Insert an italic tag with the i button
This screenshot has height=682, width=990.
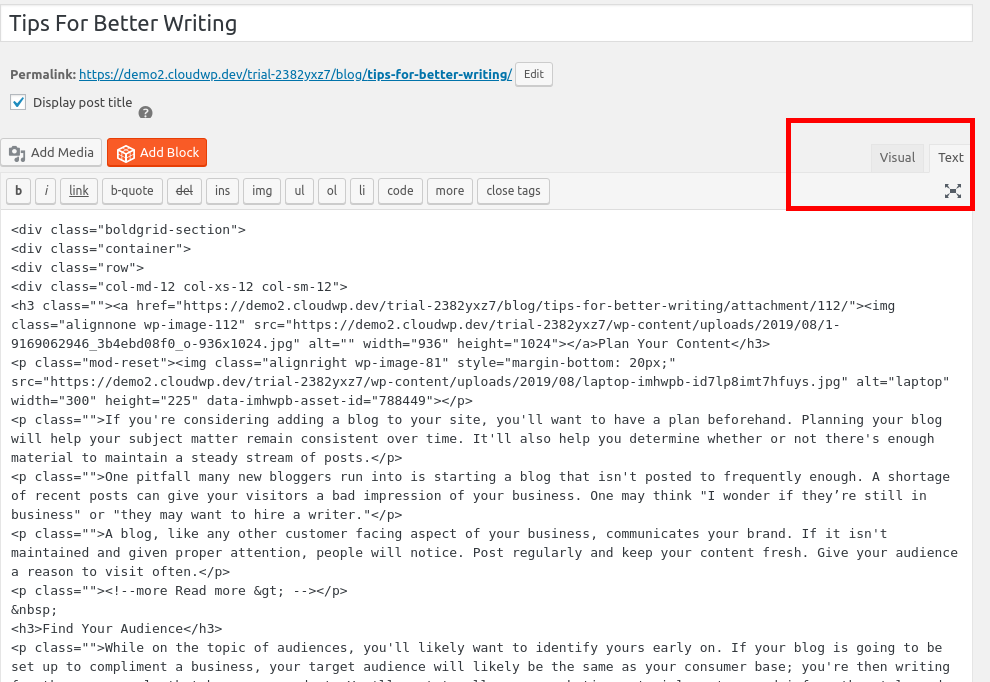click(x=45, y=191)
